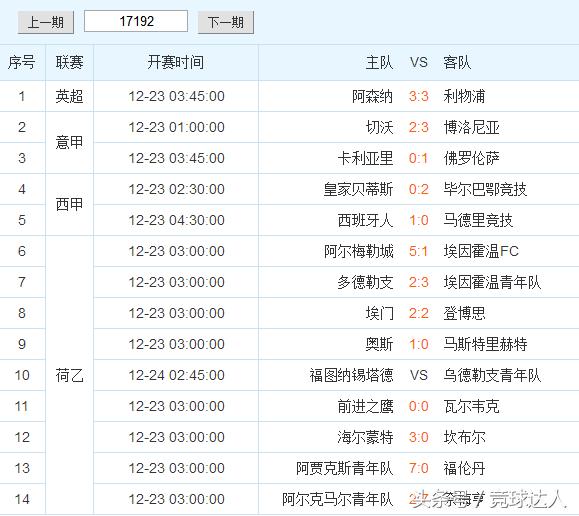The image size is (579, 516).
Task: Click the 3:3 score in the 阿森纳 row
Action: (418, 96)
